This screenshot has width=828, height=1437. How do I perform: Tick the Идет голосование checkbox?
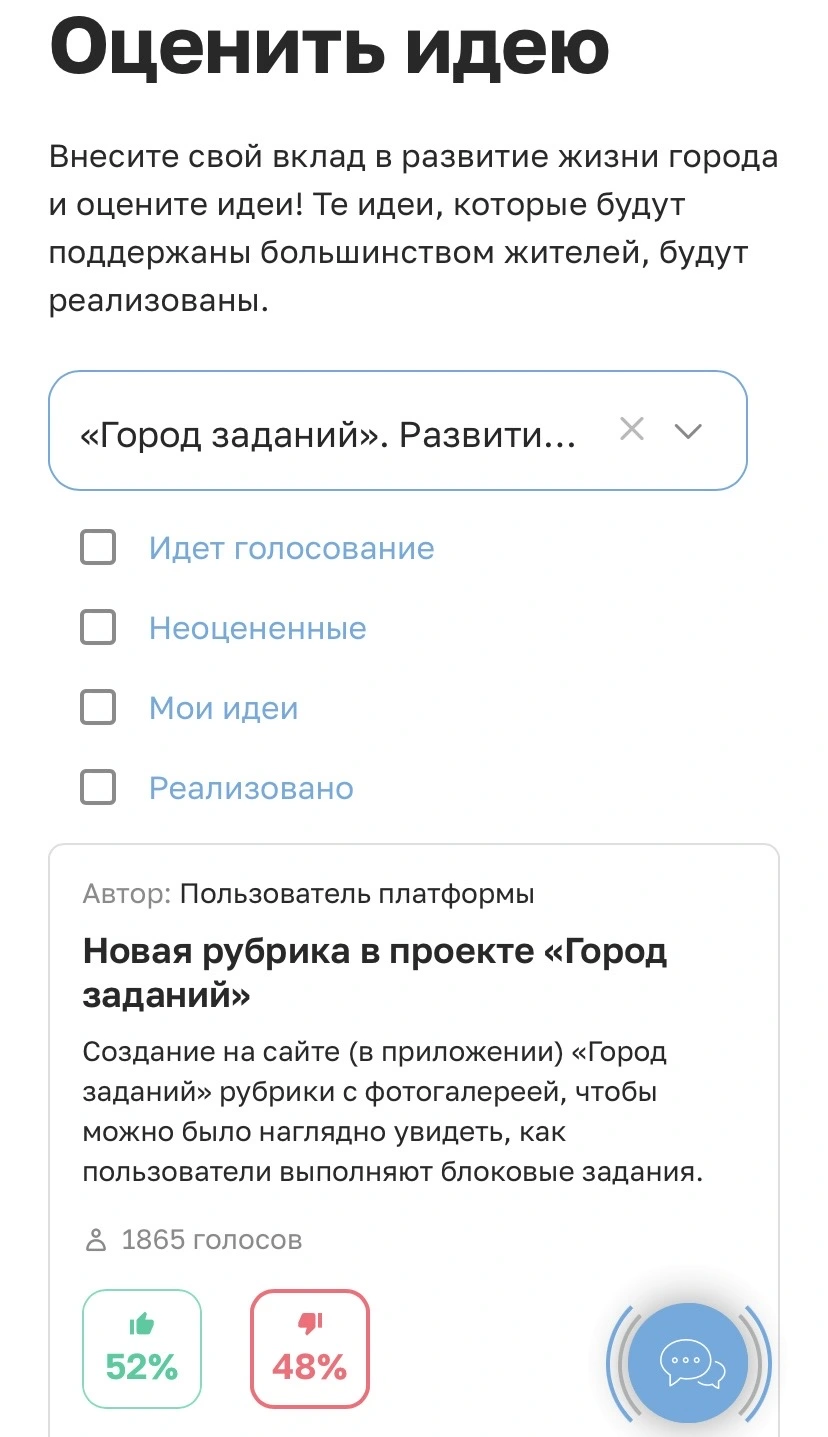[x=98, y=548]
